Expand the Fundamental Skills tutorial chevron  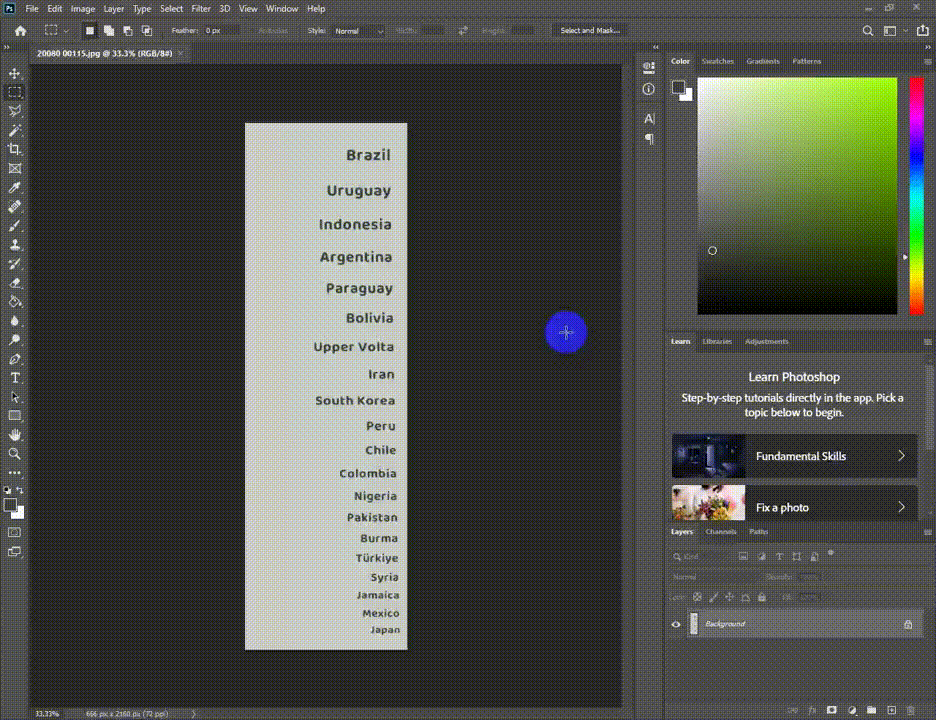tap(901, 456)
